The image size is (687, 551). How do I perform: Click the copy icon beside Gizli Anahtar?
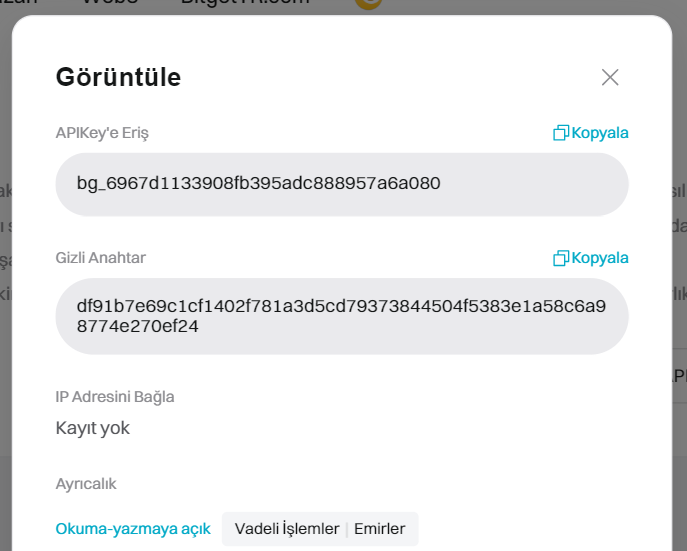pyautogui.click(x=561, y=258)
